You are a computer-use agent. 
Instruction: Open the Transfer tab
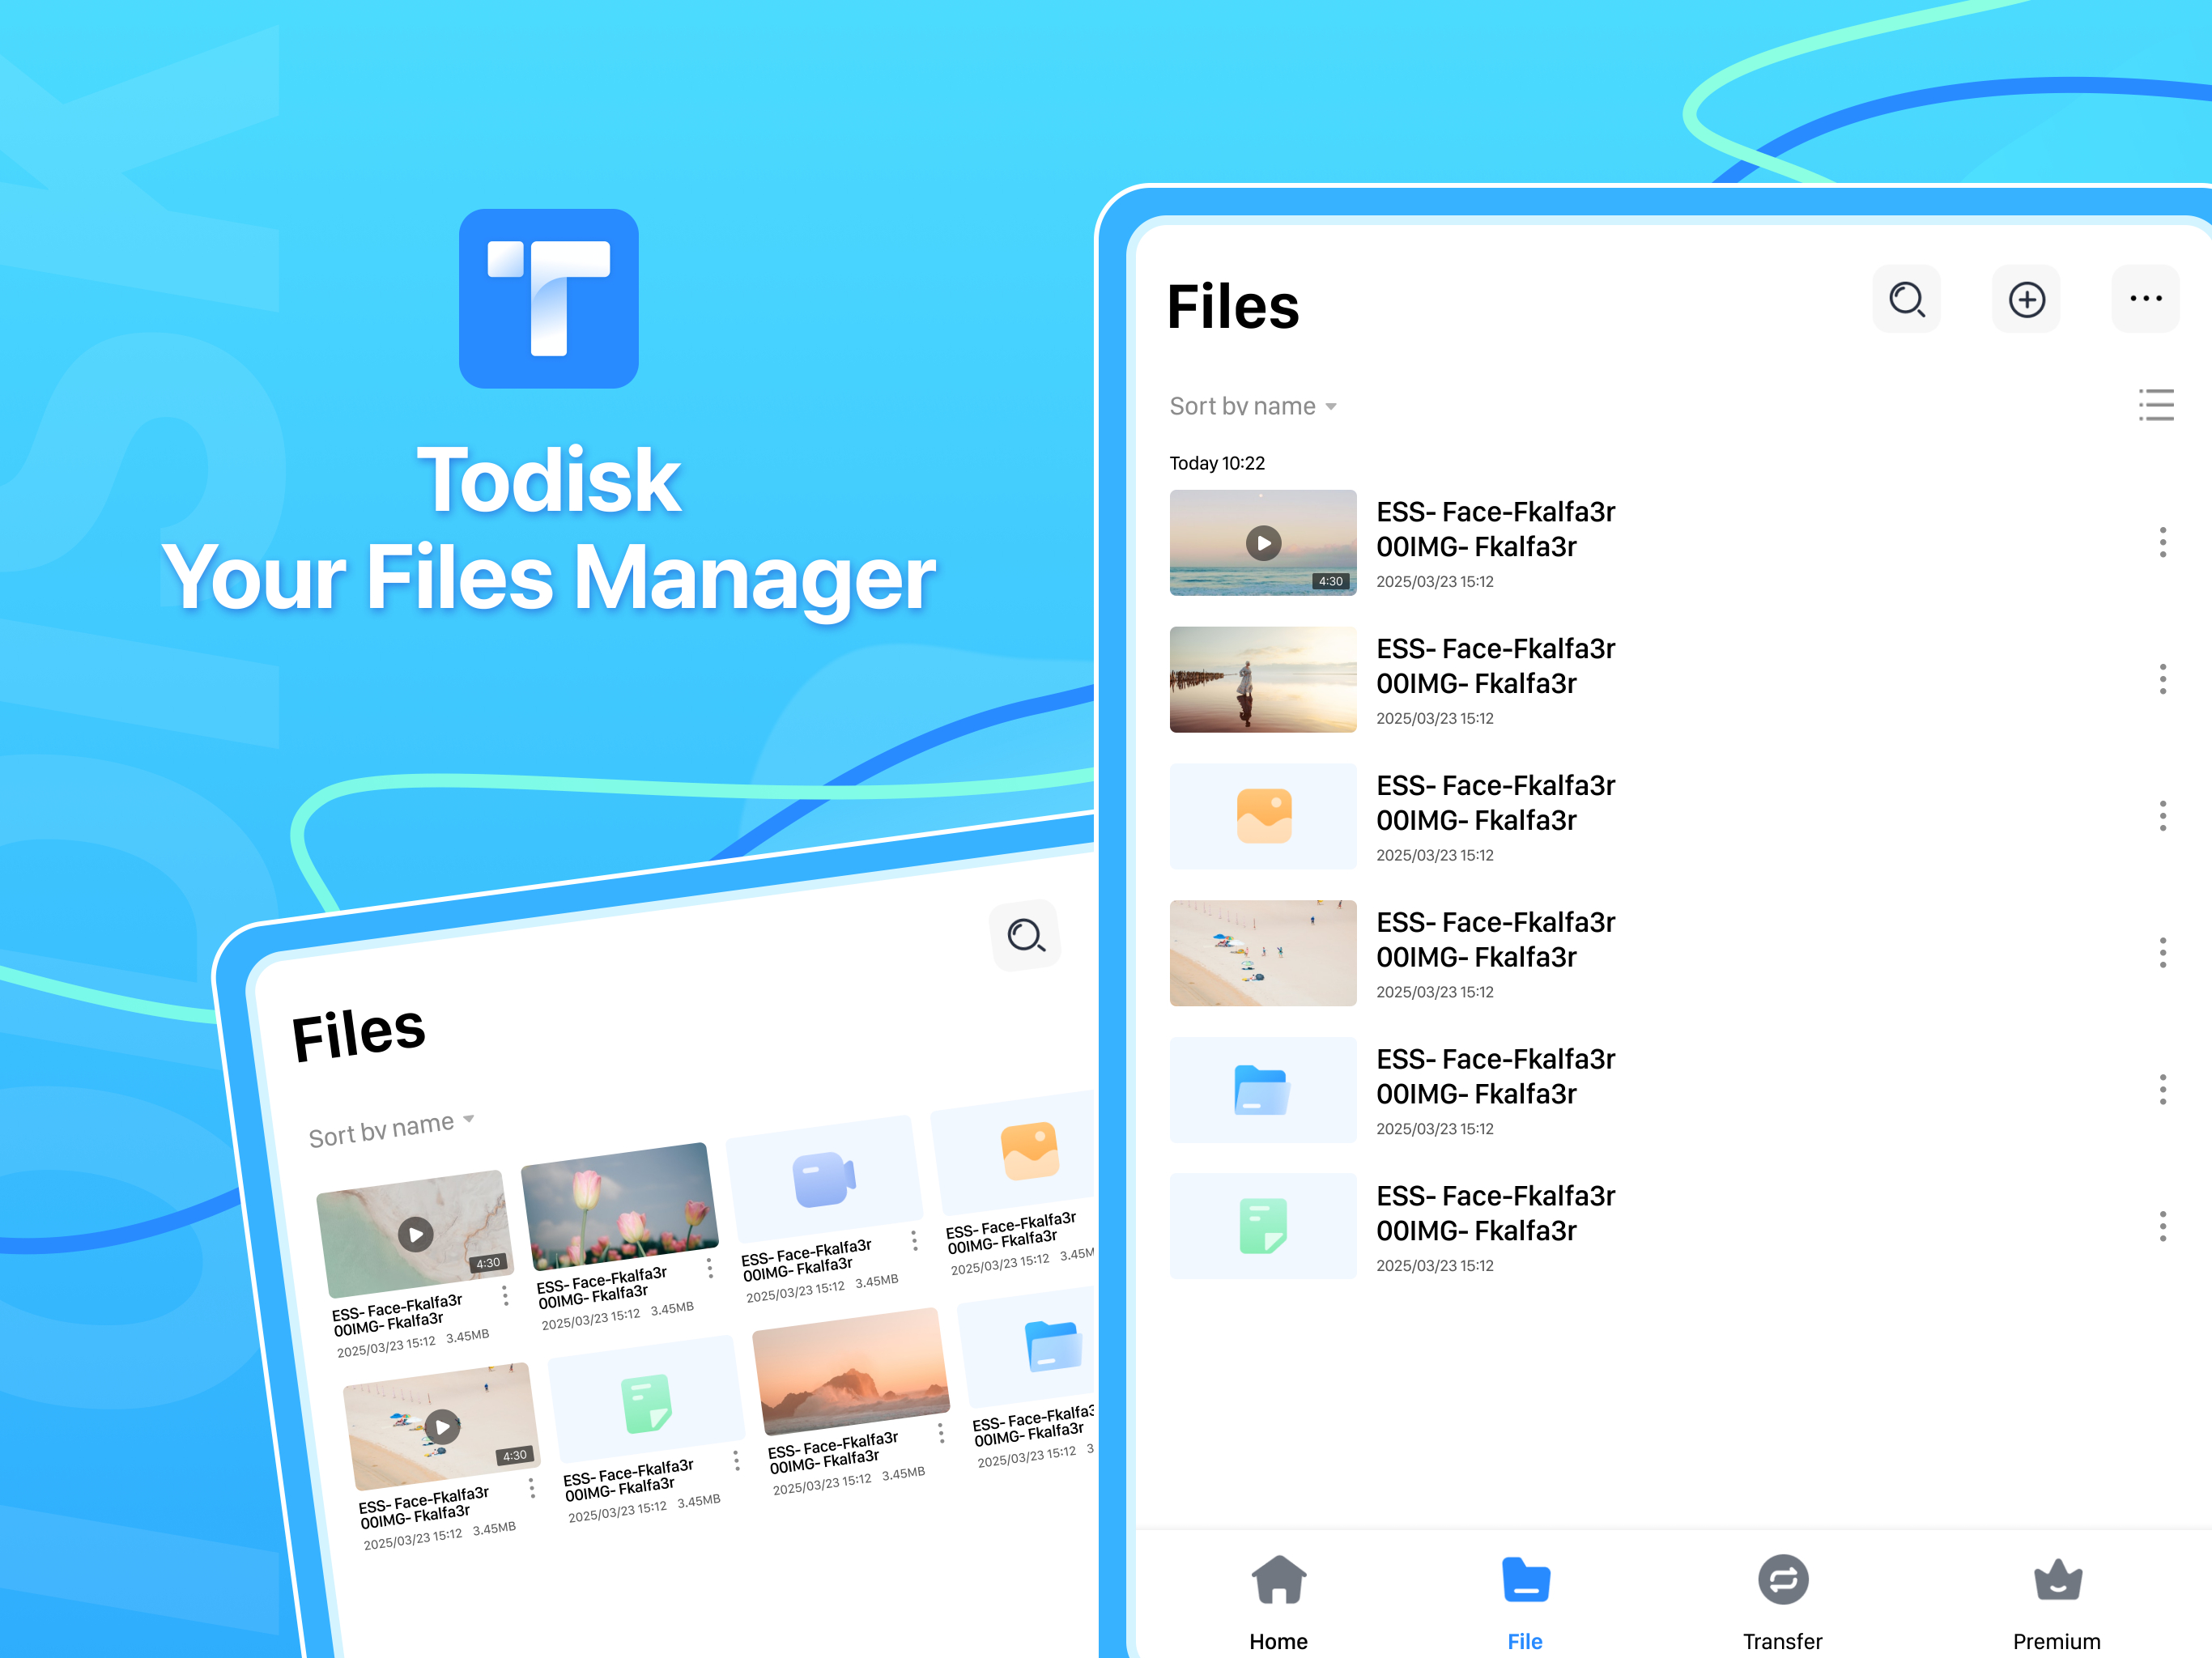click(1782, 1602)
